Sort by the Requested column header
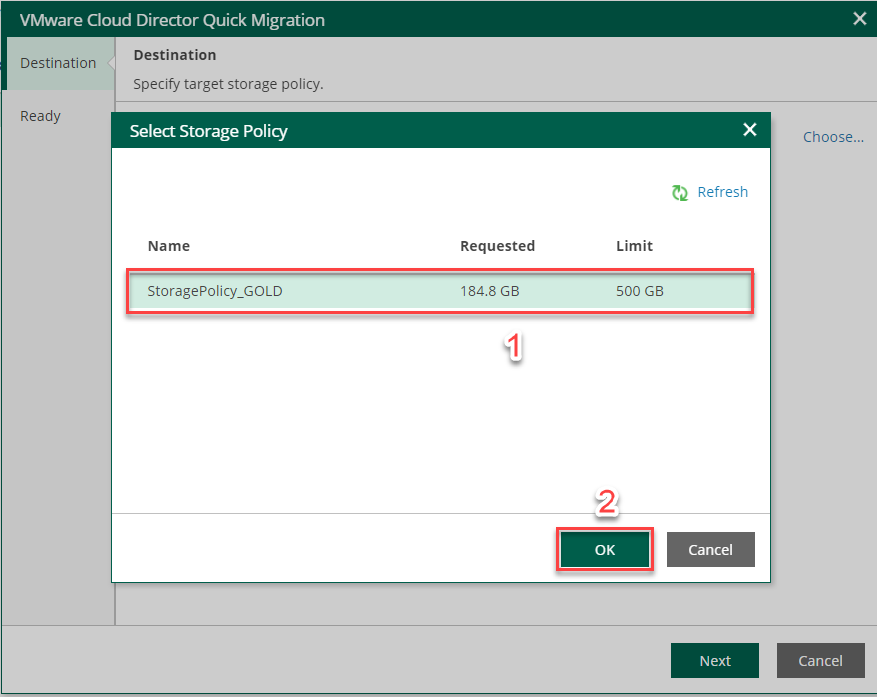This screenshot has width=877, height=697. tap(497, 246)
